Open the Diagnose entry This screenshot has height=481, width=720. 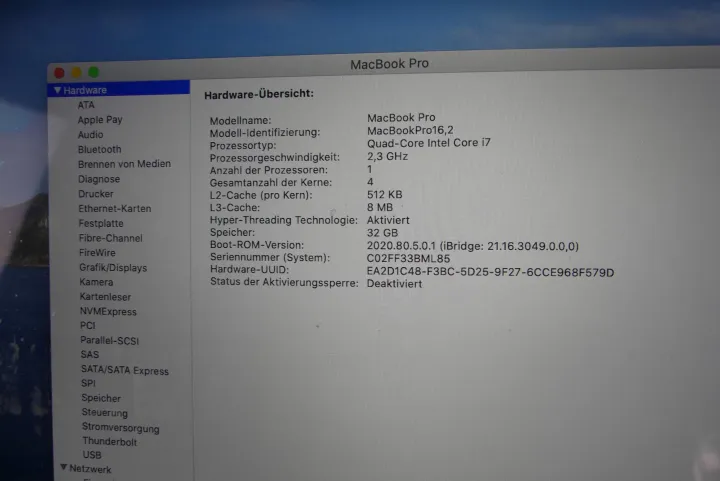click(99, 179)
